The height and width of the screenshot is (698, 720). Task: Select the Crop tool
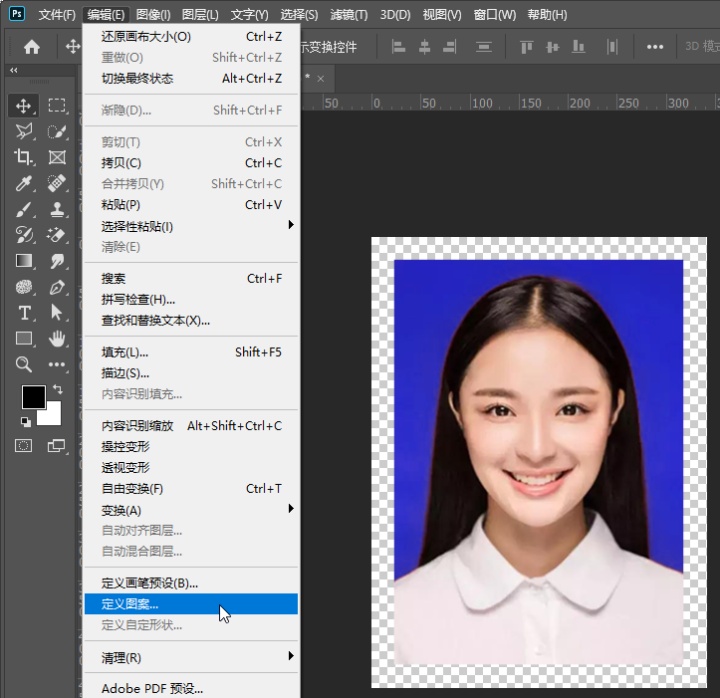coord(23,157)
